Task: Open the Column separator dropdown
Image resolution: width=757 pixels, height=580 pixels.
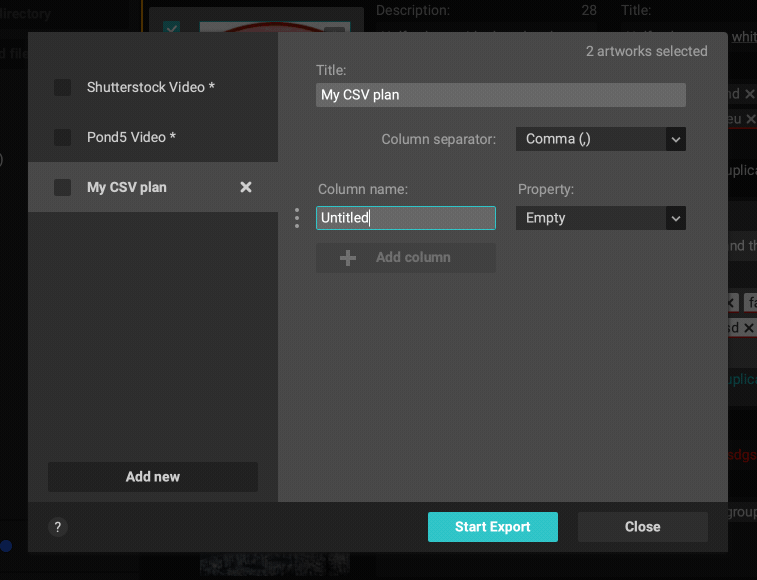Action: pyautogui.click(x=600, y=139)
